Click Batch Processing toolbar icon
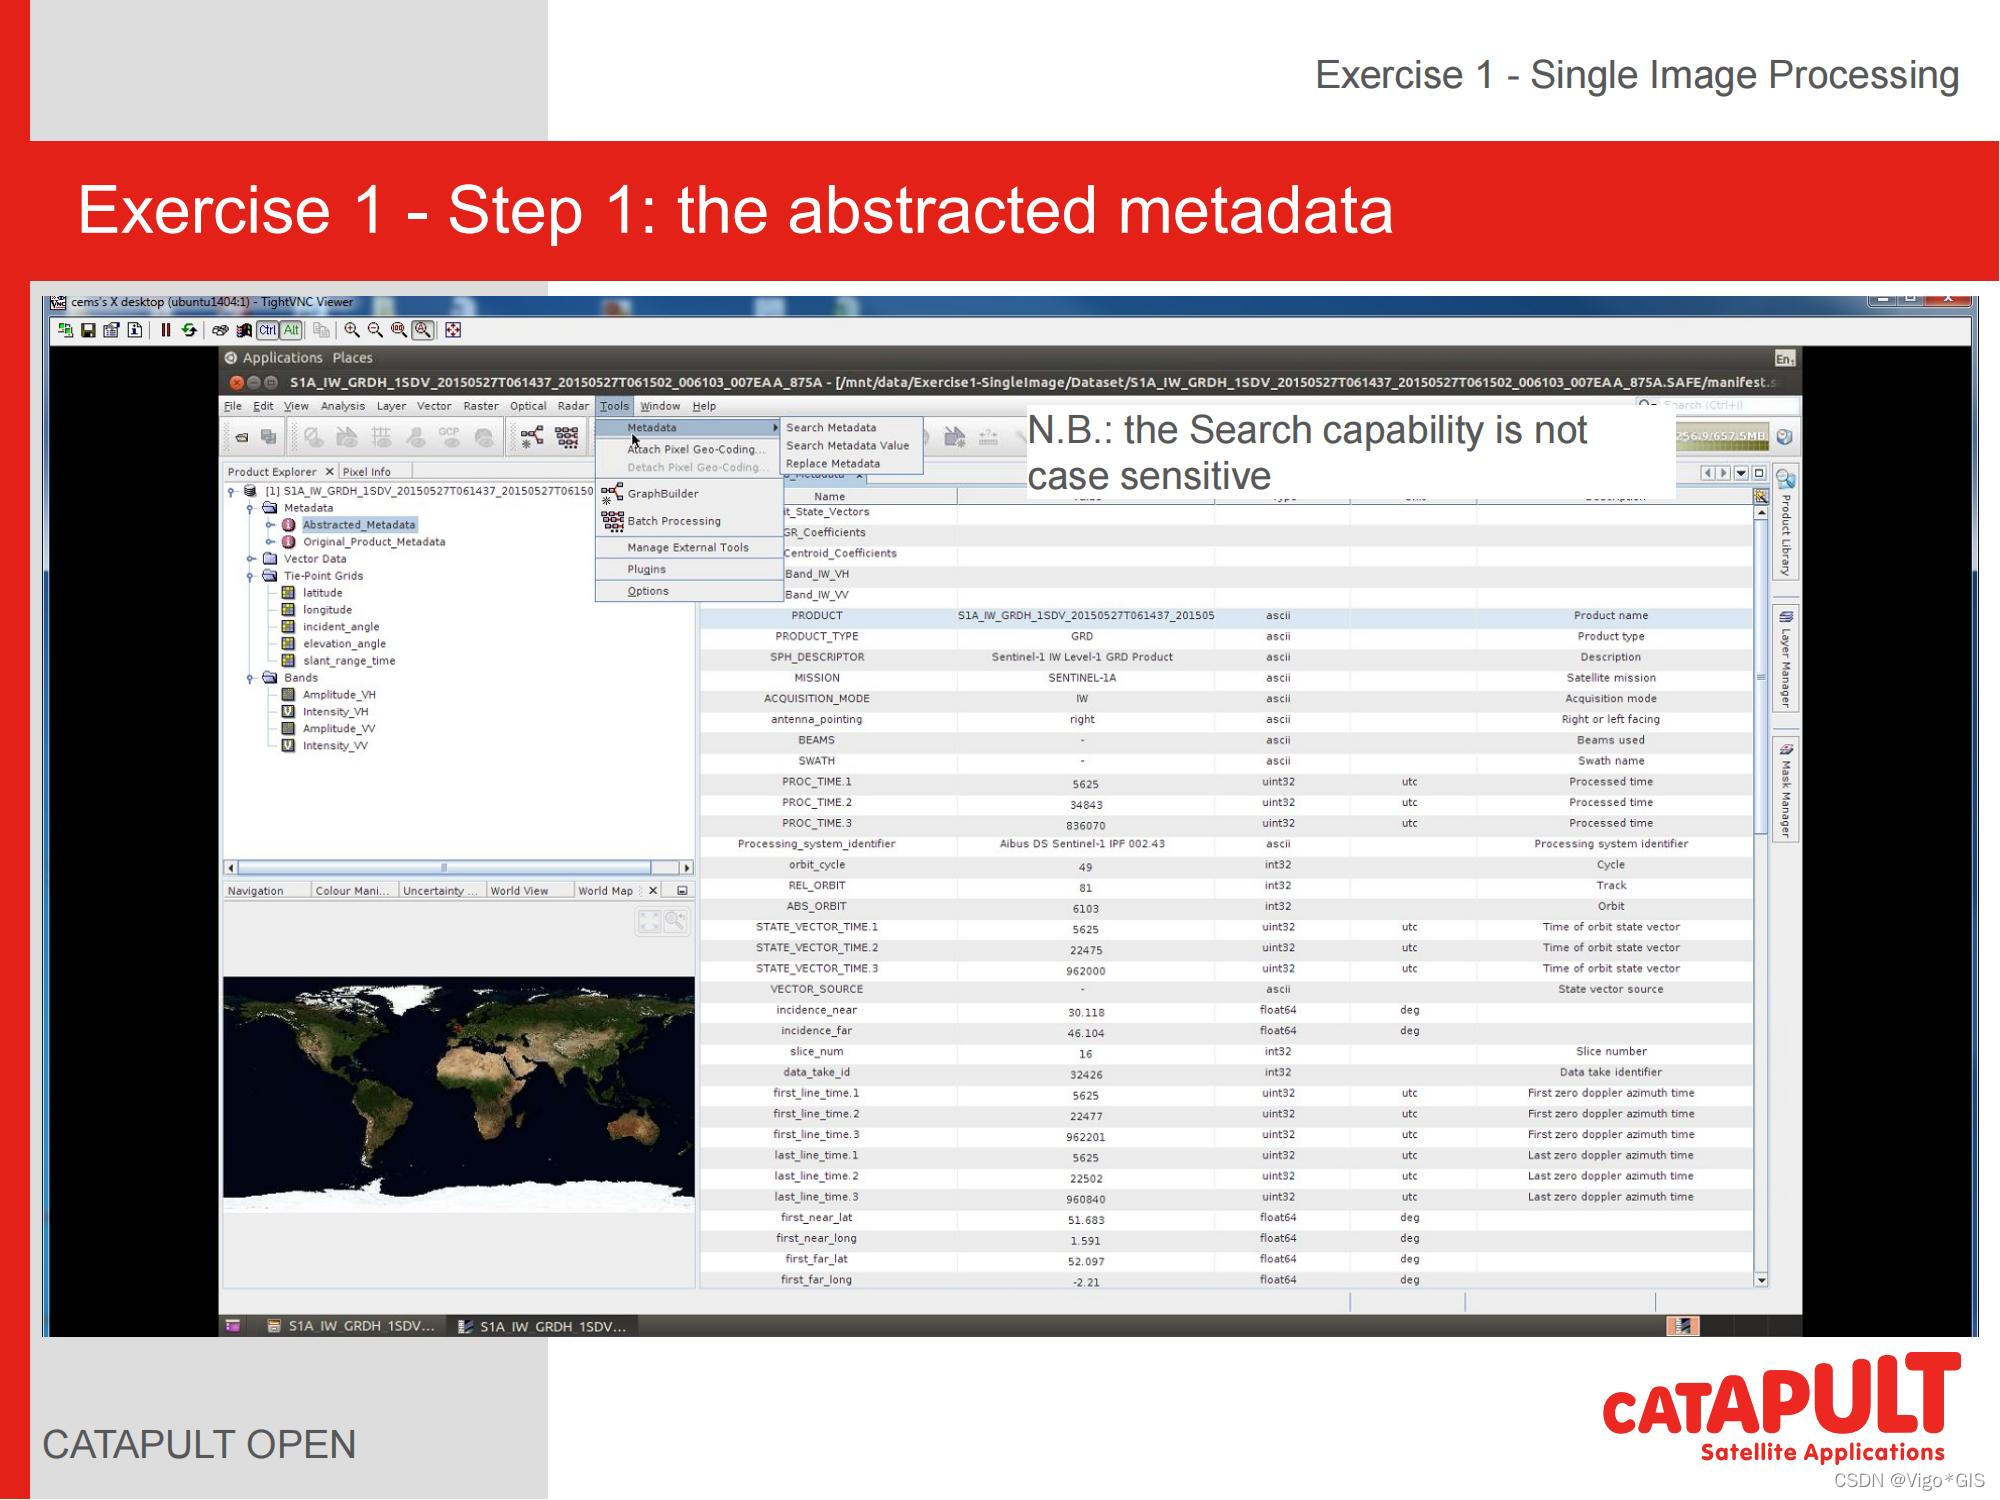Image resolution: width=2000 pixels, height=1500 pixels. (x=567, y=437)
